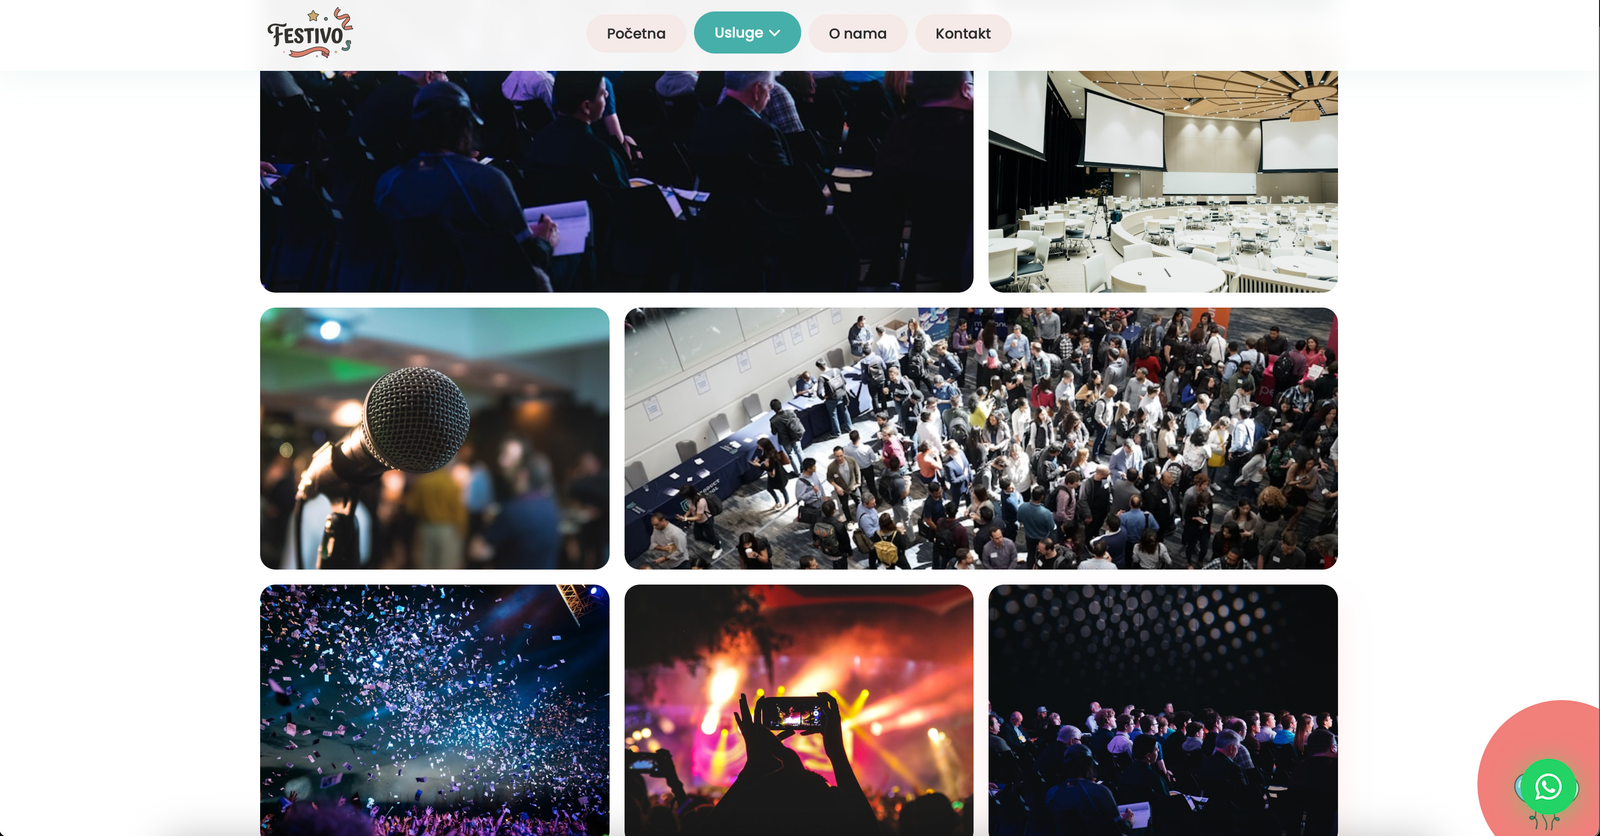Click the microphone head in the photo

(x=416, y=419)
